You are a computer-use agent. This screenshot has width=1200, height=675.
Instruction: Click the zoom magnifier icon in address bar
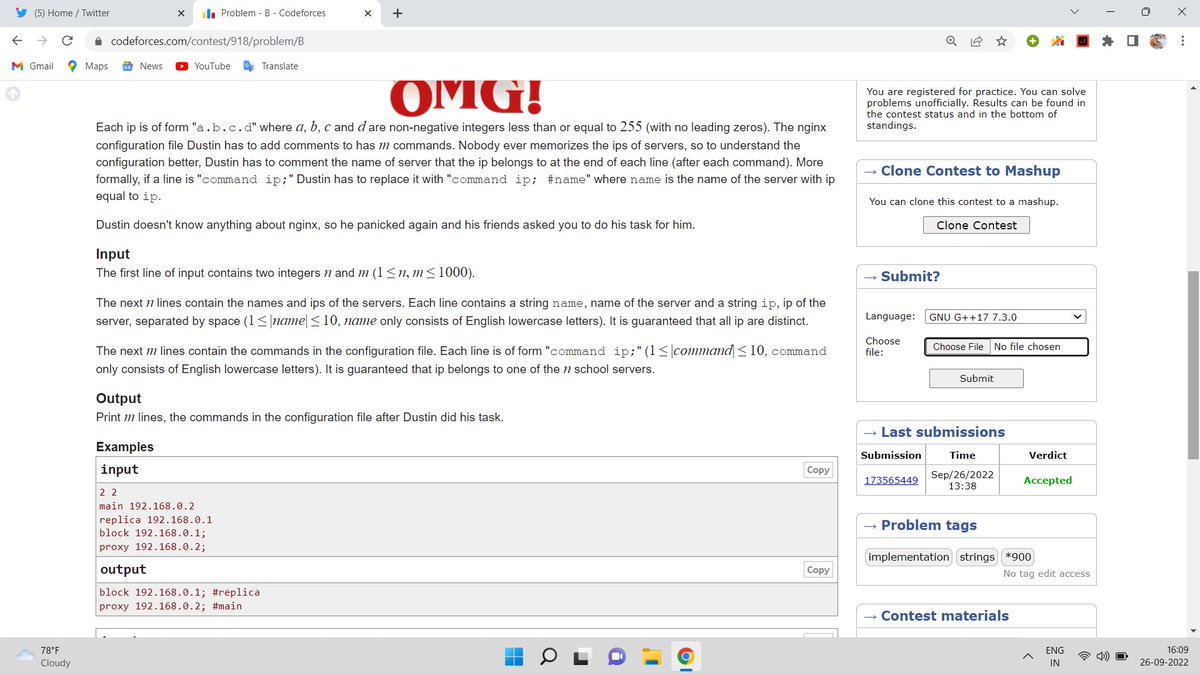951,41
